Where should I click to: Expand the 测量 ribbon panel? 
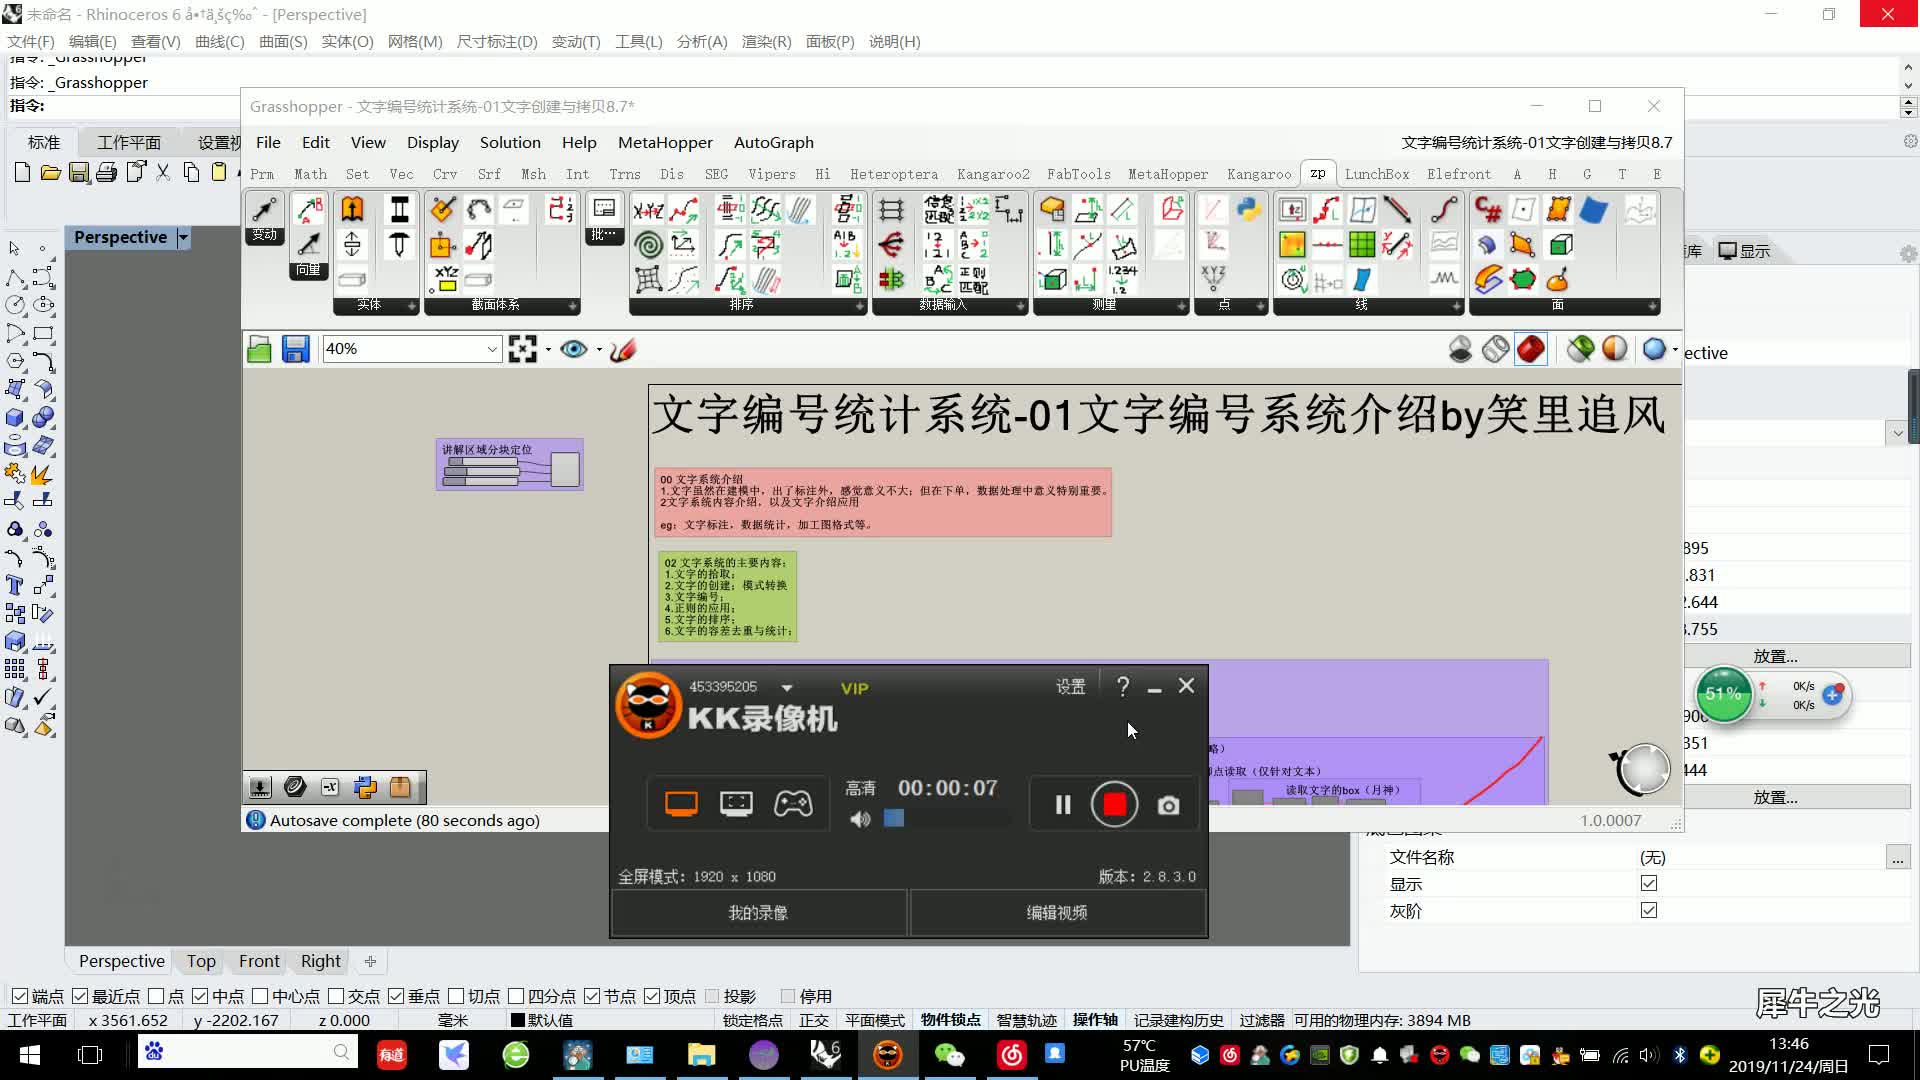click(1181, 306)
